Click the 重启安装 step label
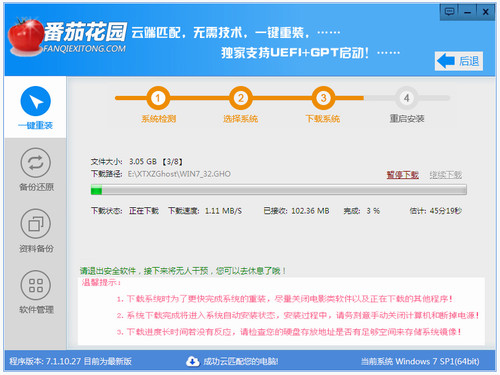This screenshot has width=500, height=375. click(407, 119)
